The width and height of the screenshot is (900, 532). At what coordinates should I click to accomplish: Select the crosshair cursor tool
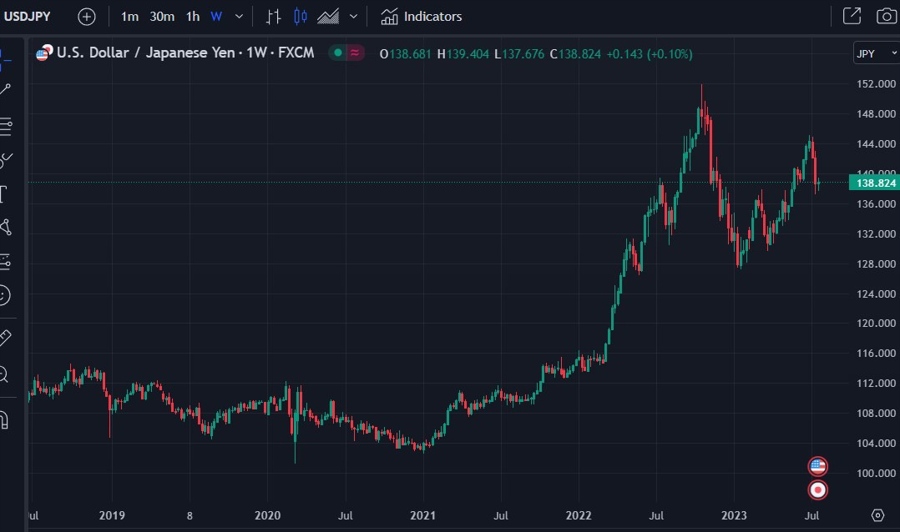click(5, 60)
